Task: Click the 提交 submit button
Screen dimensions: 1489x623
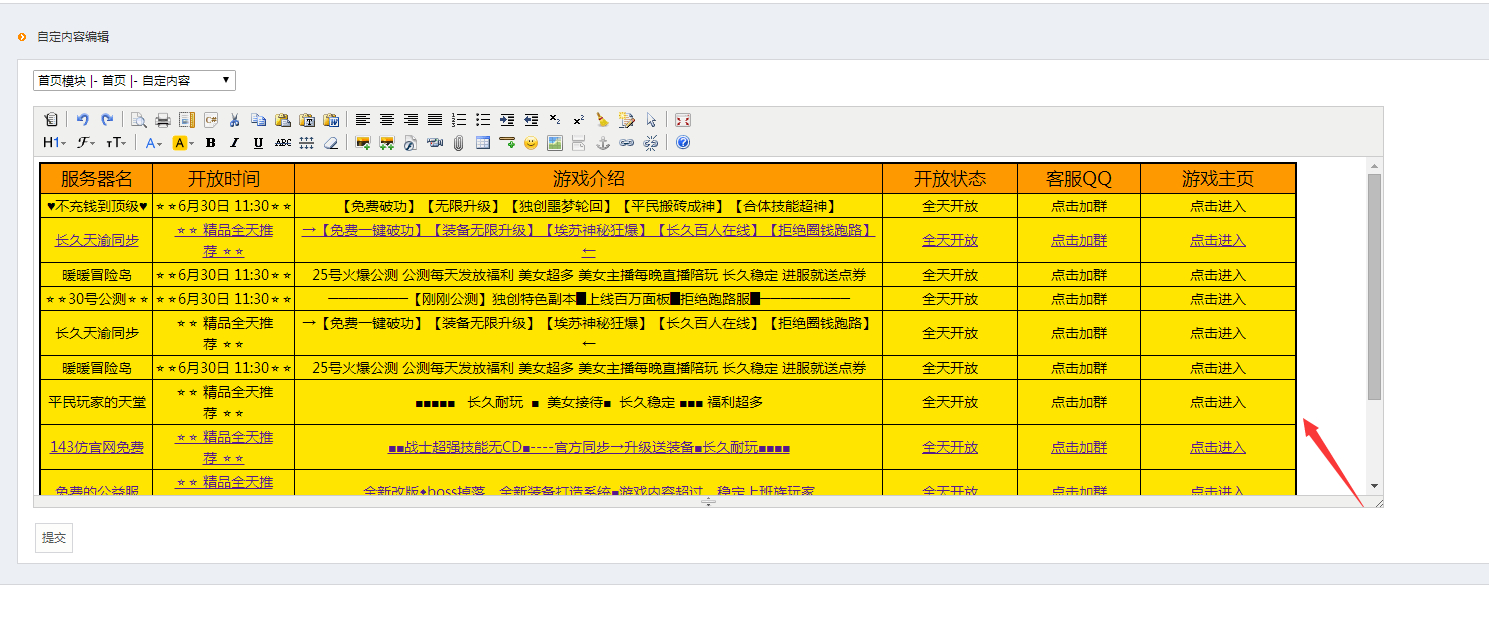Action: 53,537
